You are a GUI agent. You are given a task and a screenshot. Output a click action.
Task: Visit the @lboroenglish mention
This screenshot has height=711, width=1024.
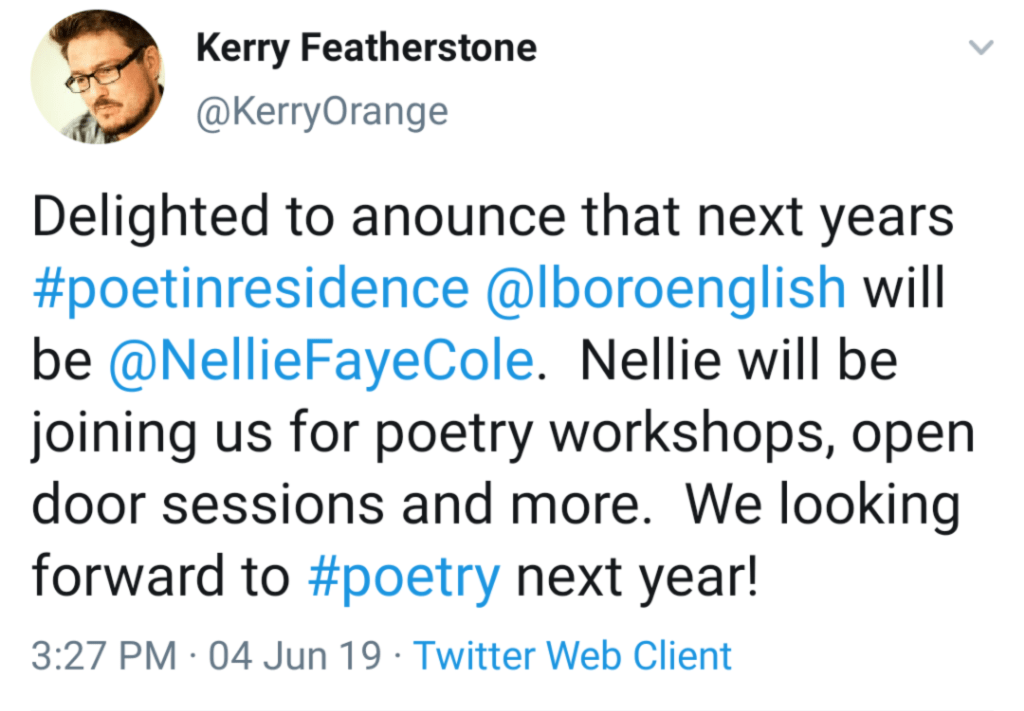[665, 290]
